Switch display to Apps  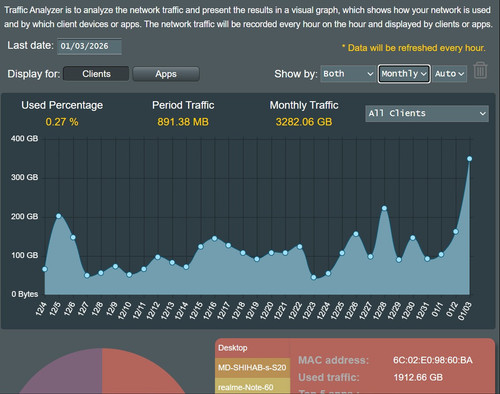pos(166,74)
